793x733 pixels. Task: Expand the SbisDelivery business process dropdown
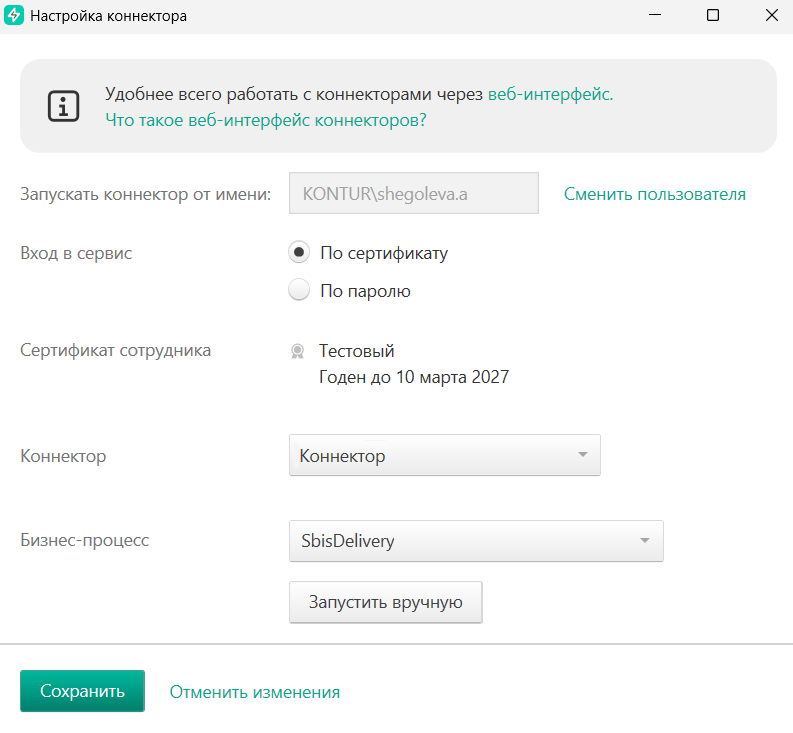click(x=475, y=541)
